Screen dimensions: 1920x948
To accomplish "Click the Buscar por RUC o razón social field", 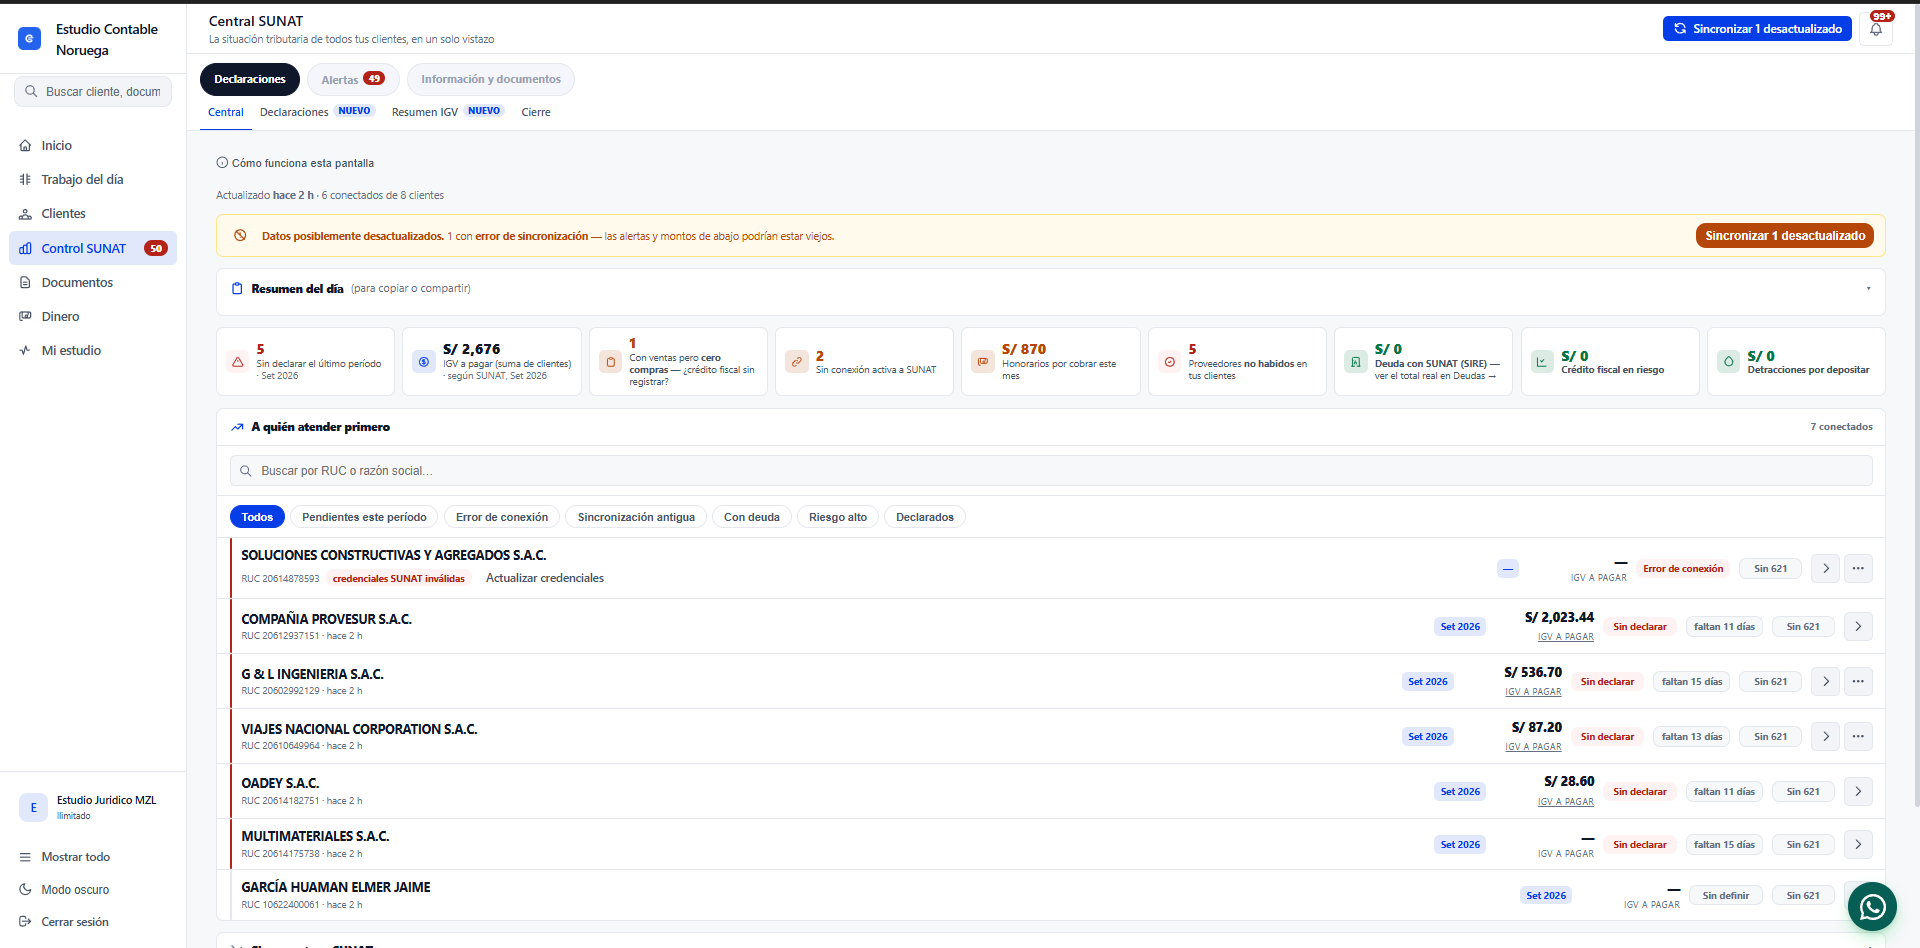I will (x=1051, y=471).
